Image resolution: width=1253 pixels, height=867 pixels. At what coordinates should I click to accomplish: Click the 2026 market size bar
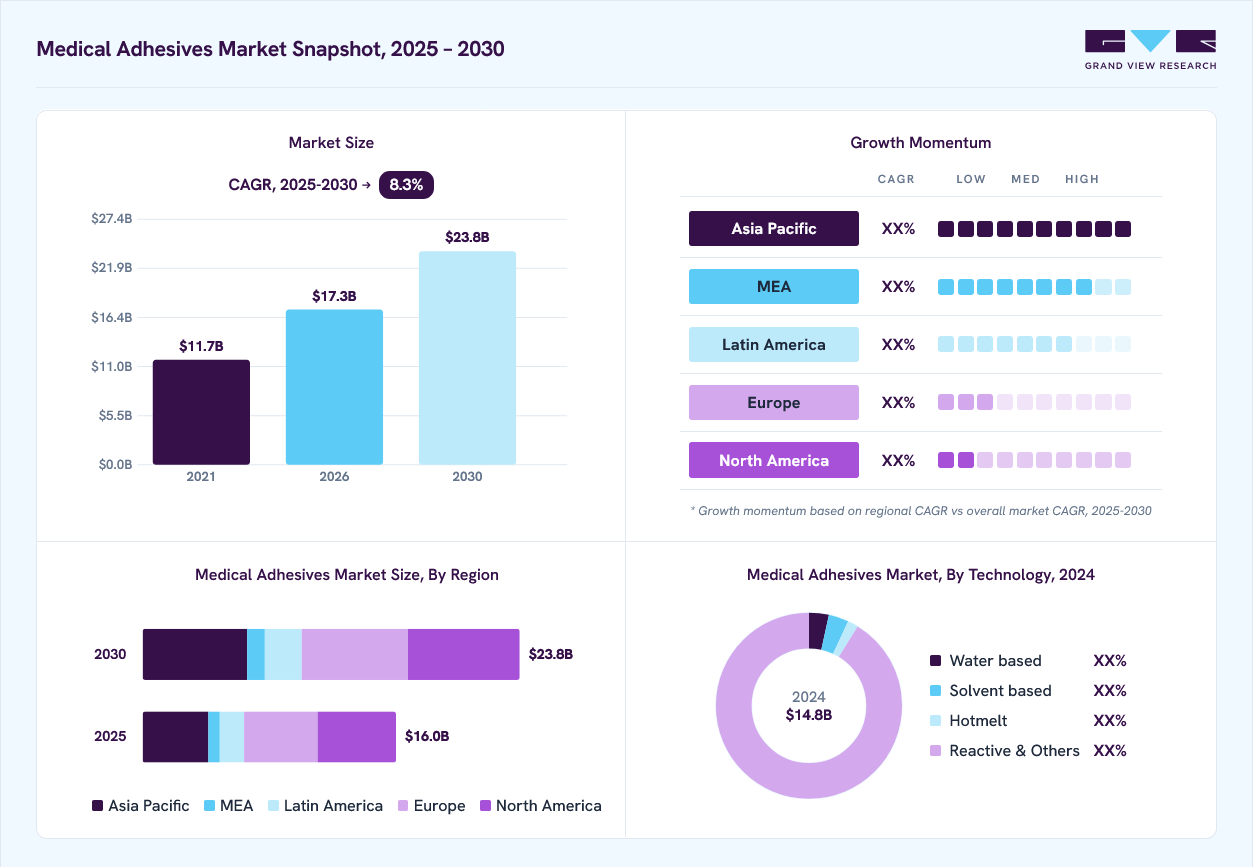pos(334,387)
